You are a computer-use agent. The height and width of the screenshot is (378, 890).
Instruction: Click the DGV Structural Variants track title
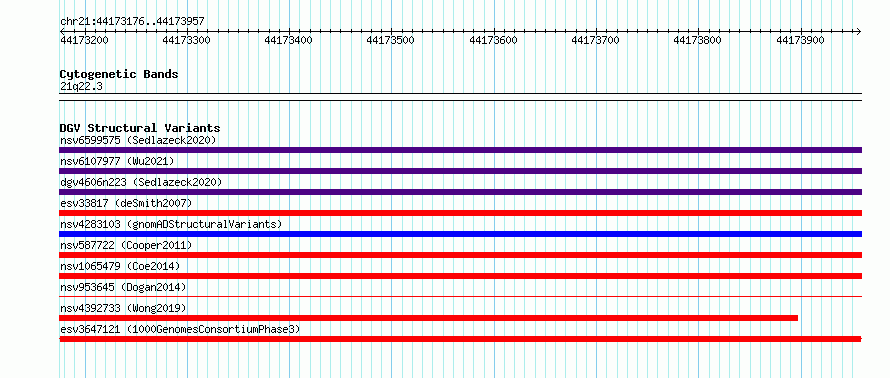tap(140, 128)
